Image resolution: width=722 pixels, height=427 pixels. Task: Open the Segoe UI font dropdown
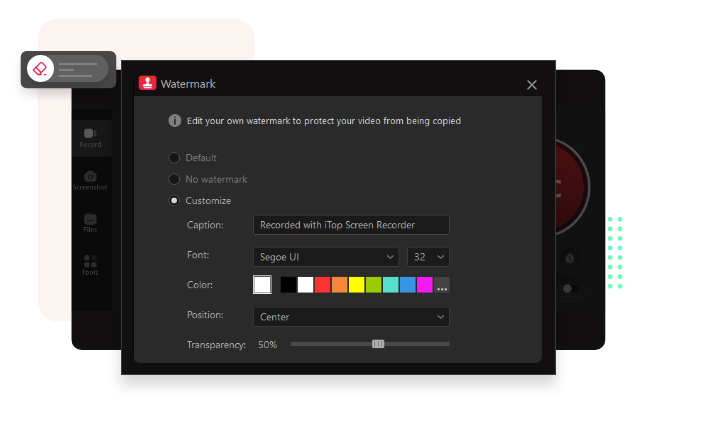[326, 257]
